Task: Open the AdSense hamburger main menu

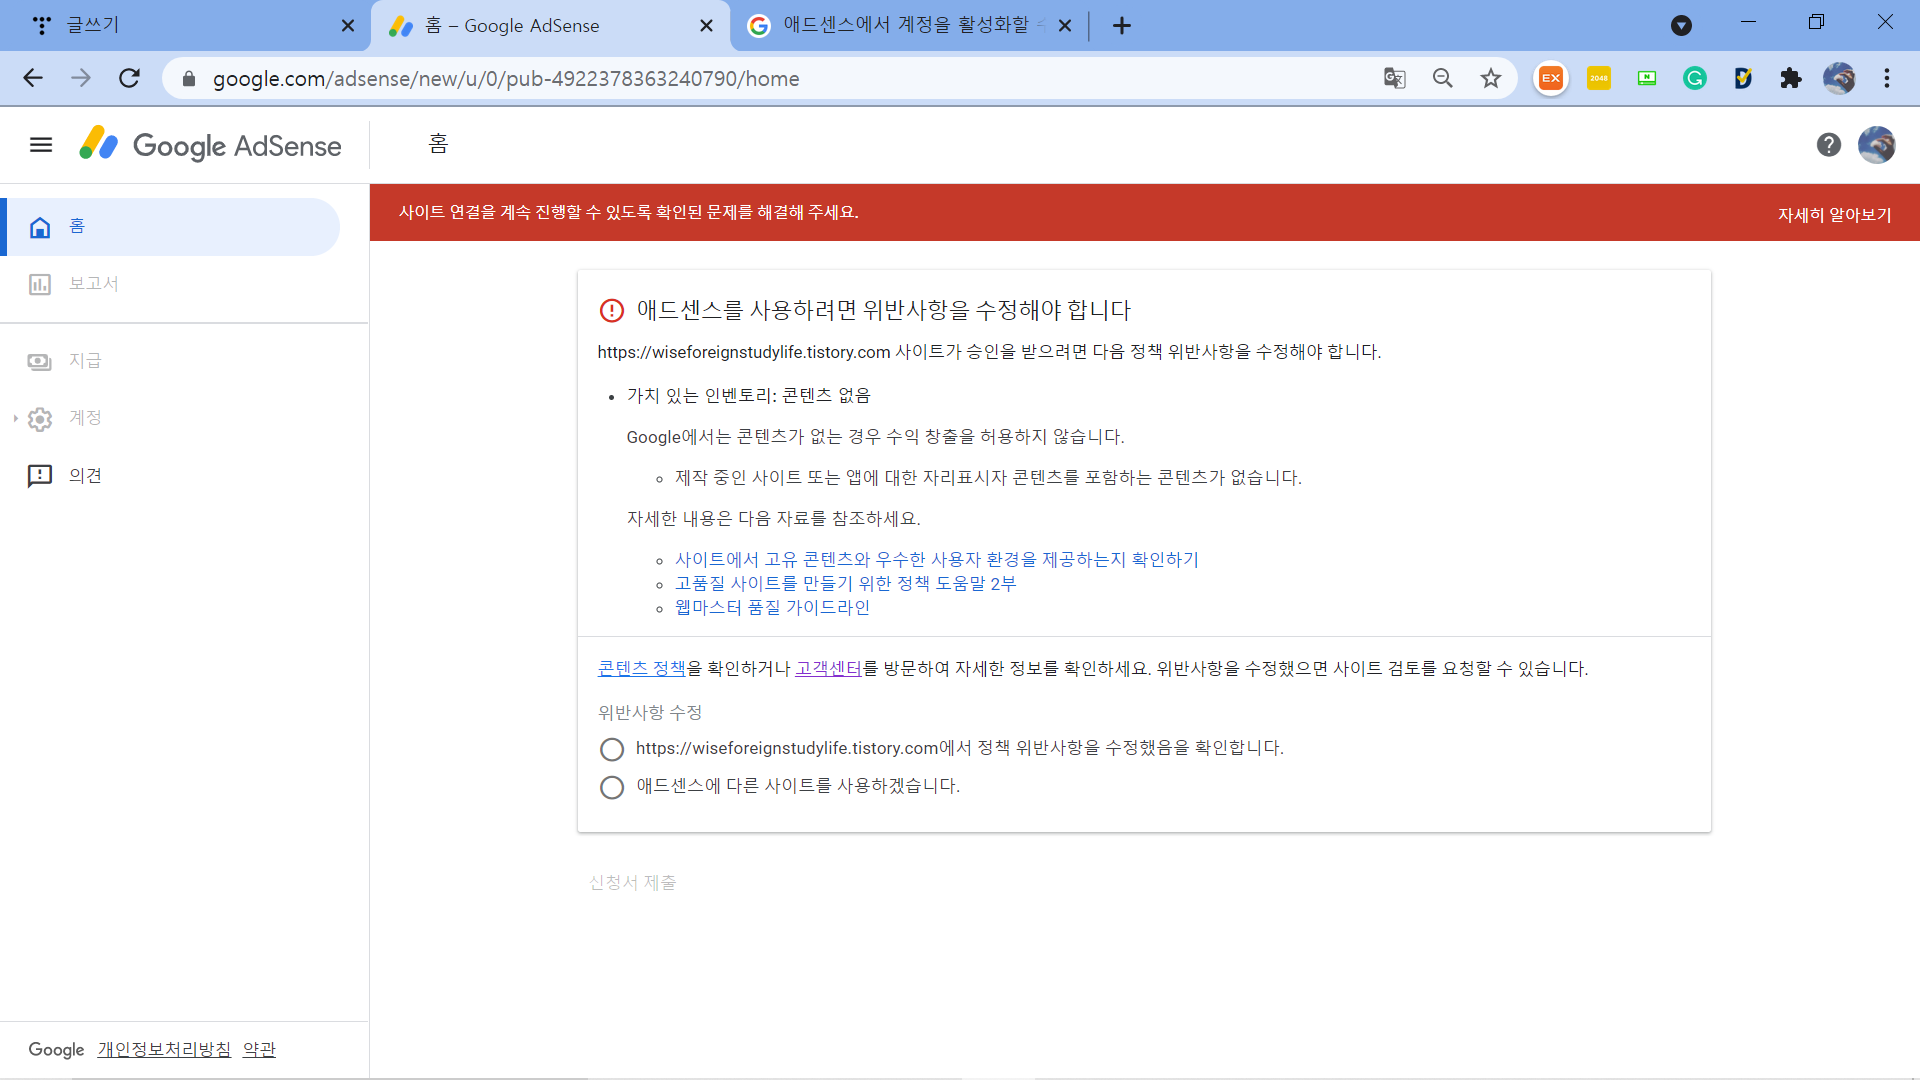Action: [41, 146]
